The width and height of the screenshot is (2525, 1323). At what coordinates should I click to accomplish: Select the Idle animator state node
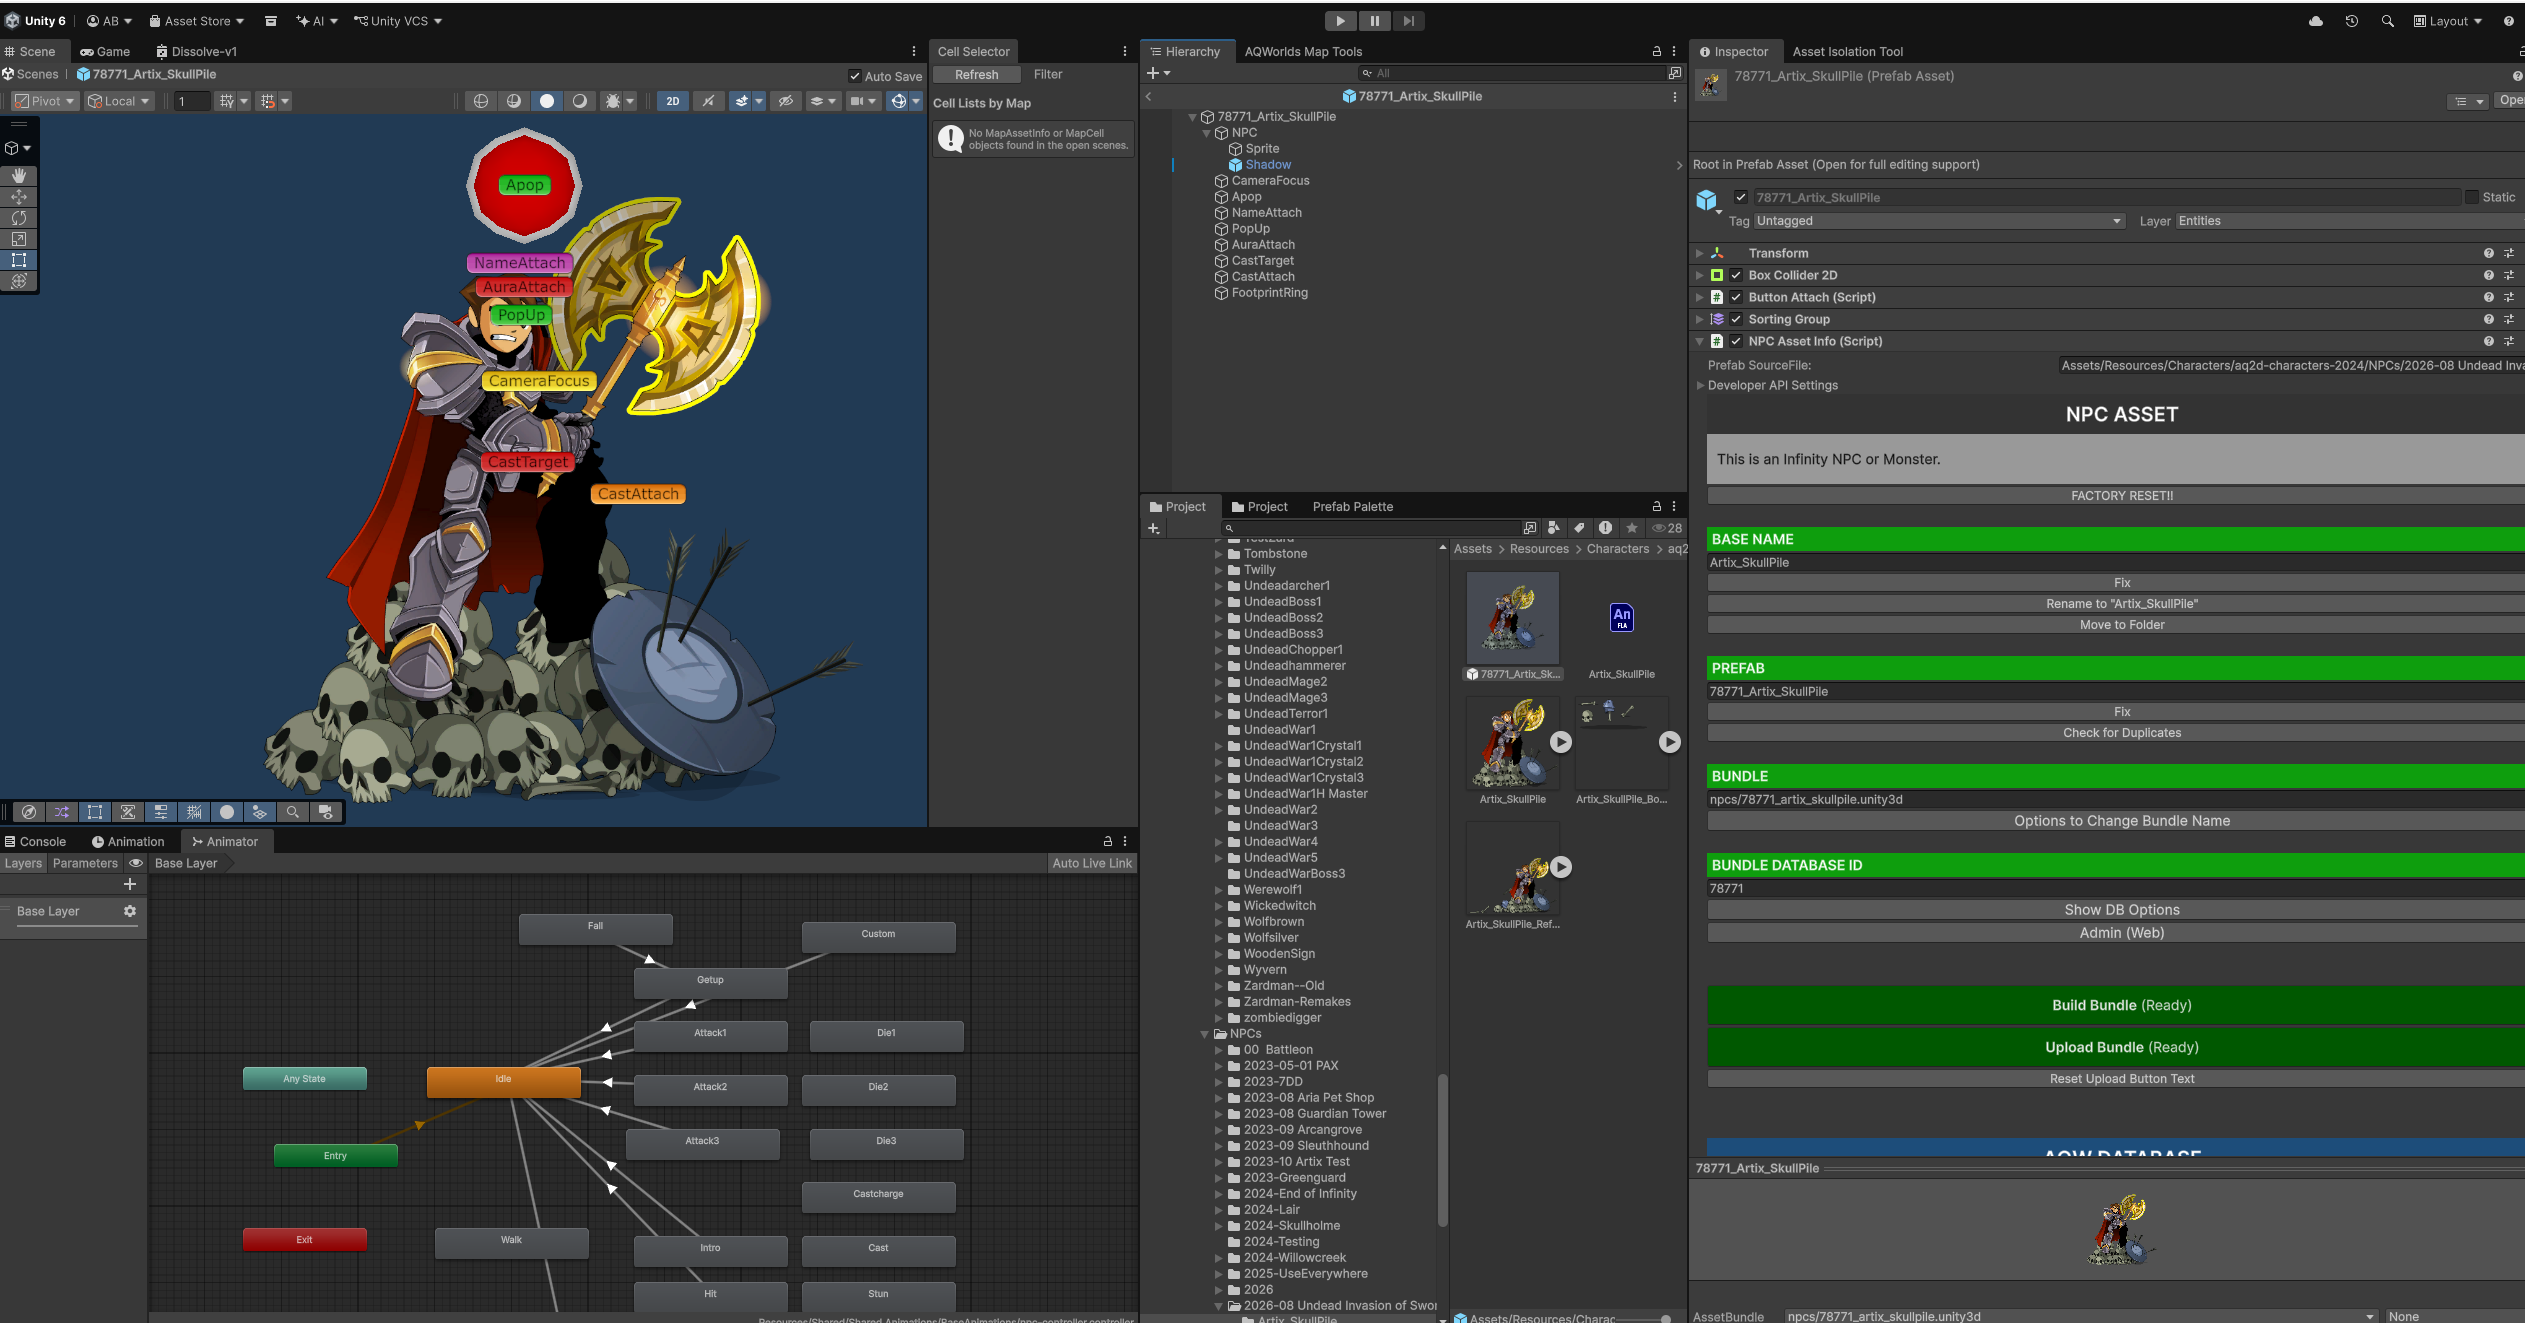click(503, 1081)
